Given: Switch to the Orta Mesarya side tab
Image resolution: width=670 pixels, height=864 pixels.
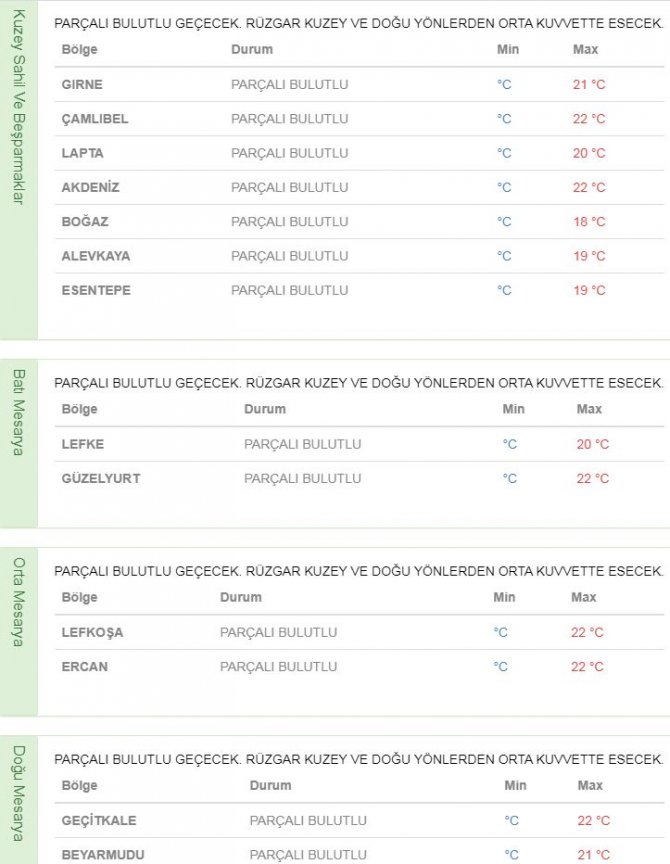Looking at the screenshot, I should pyautogui.click(x=17, y=597).
